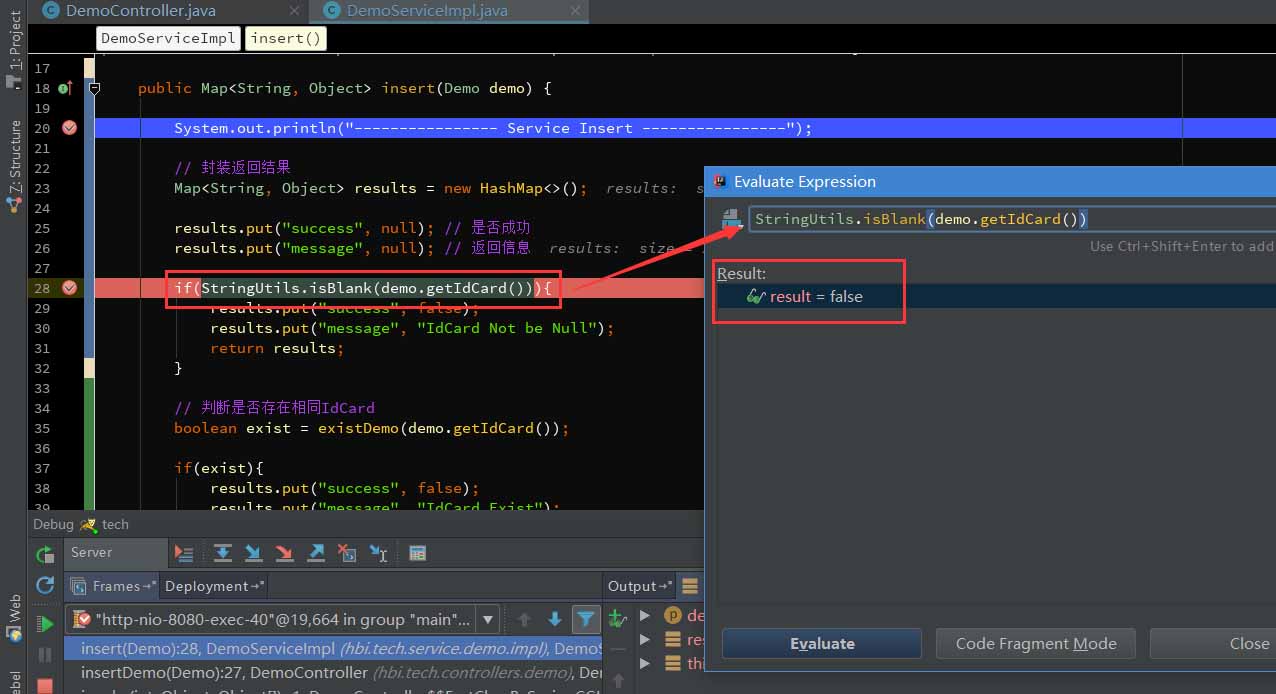
Task: Click line number 23 in gutter
Action: [x=42, y=188]
